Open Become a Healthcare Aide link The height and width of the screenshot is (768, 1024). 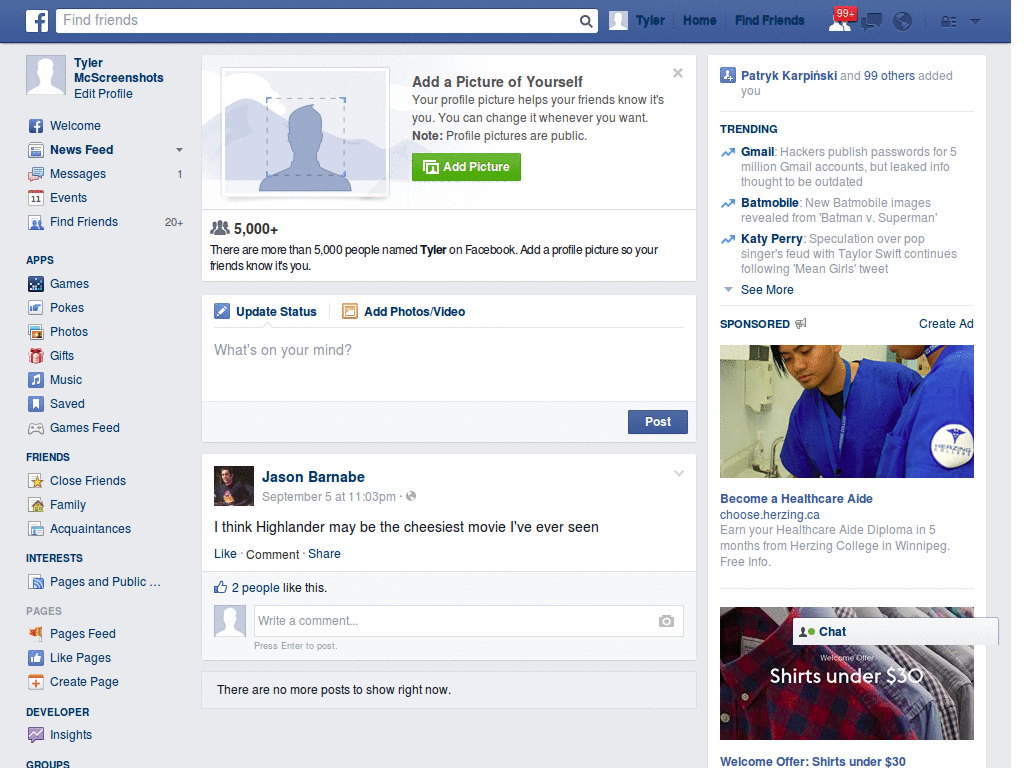[796, 499]
